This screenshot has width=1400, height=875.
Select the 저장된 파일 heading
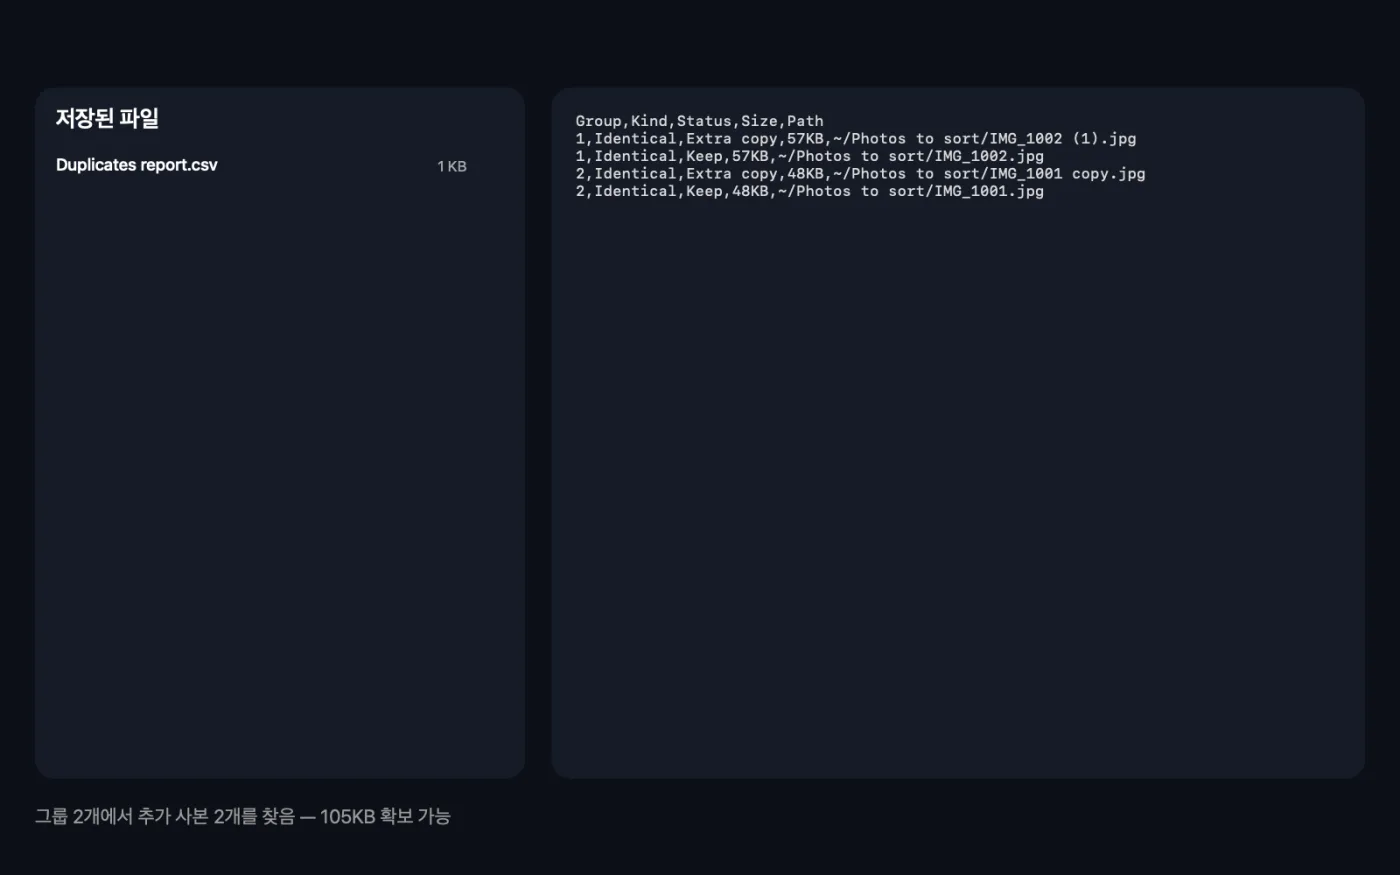(x=107, y=118)
